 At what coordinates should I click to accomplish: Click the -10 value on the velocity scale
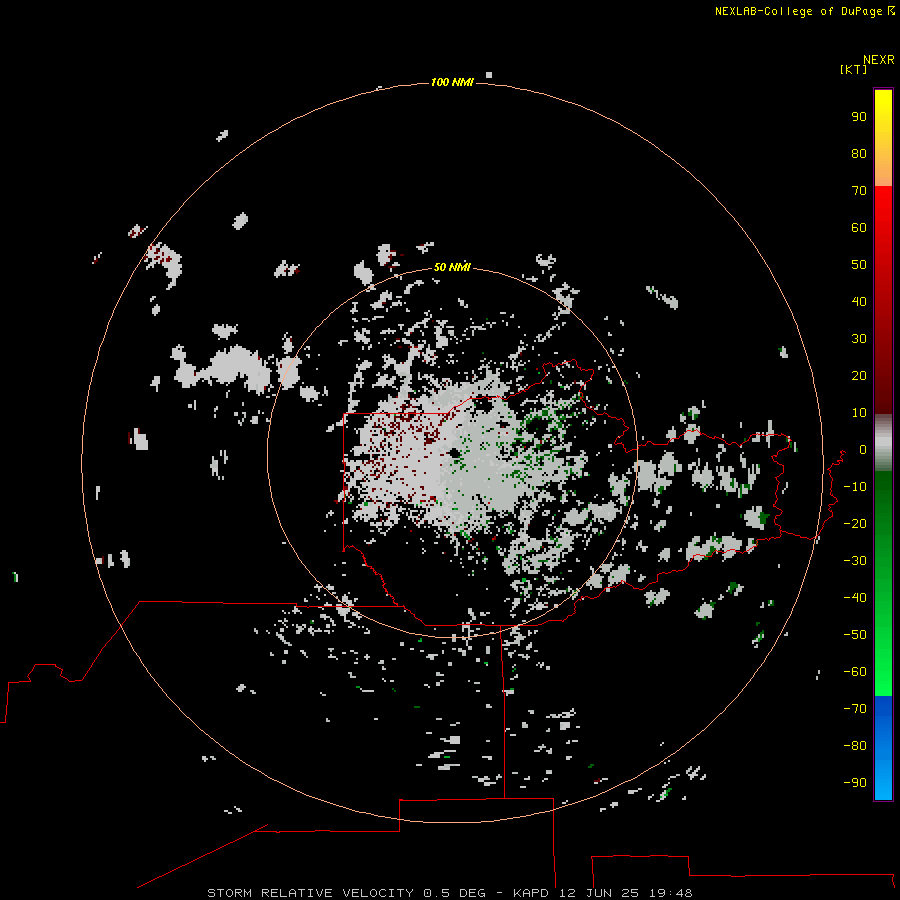pyautogui.click(x=855, y=487)
